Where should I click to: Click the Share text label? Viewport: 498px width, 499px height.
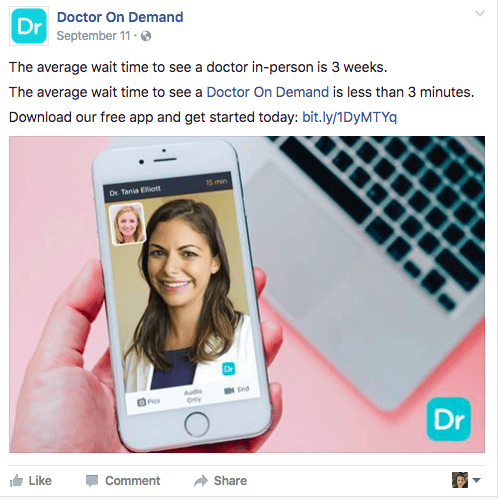click(x=230, y=481)
